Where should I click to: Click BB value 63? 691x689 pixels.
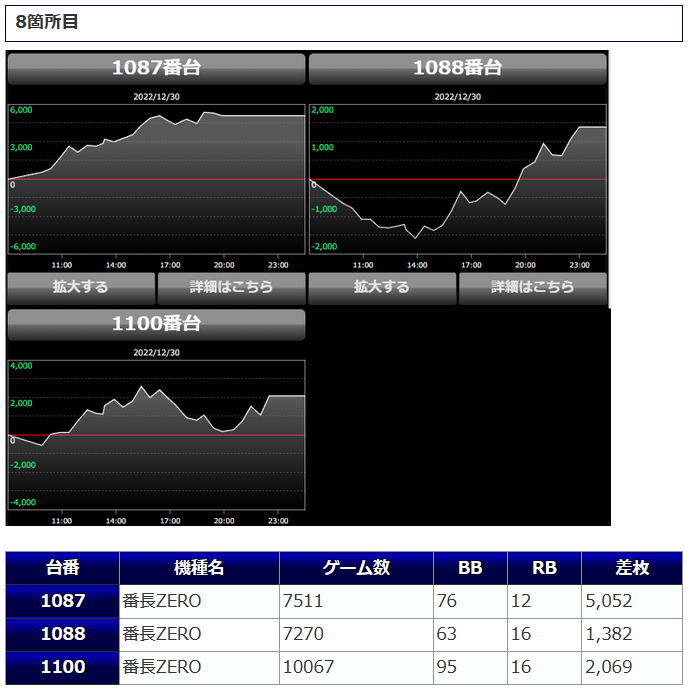point(446,634)
